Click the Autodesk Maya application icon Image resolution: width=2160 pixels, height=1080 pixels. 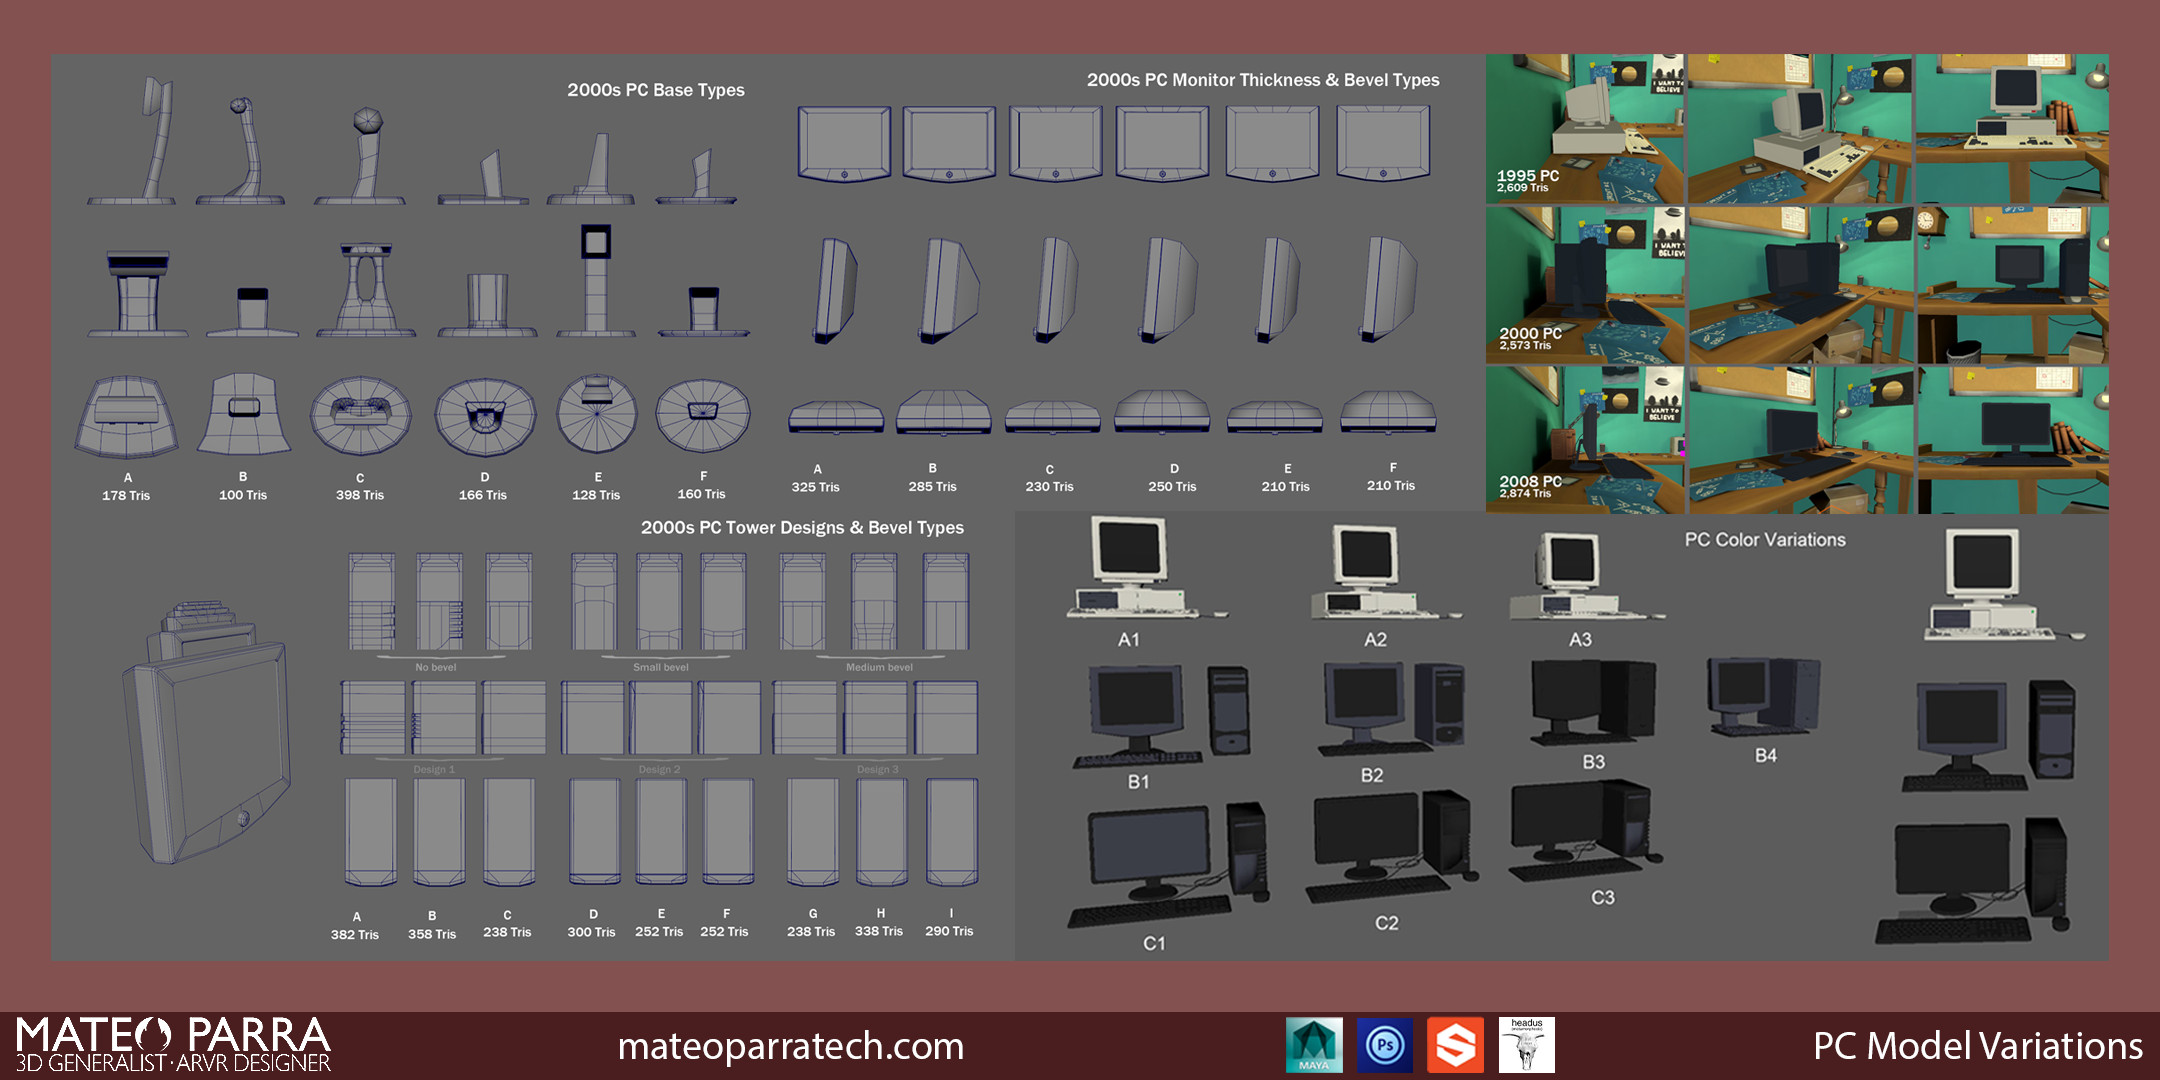[x=1313, y=1044]
